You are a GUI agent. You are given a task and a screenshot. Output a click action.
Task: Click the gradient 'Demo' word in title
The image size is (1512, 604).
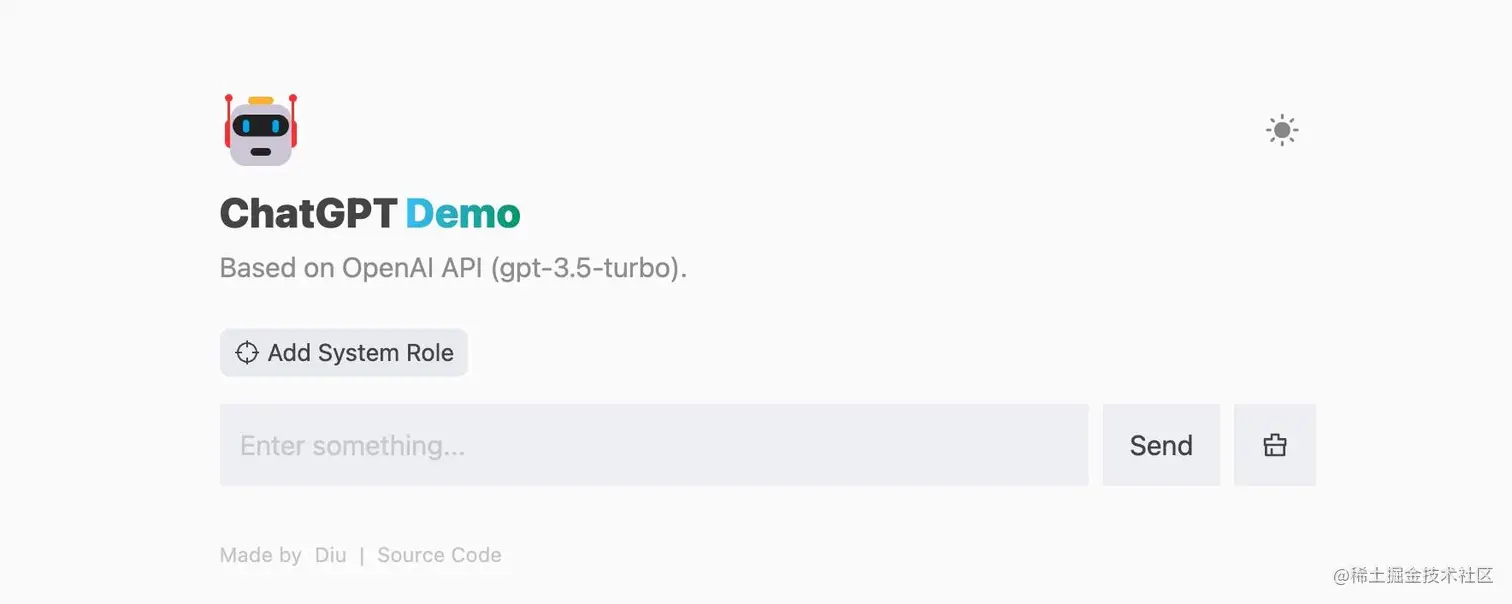(463, 214)
